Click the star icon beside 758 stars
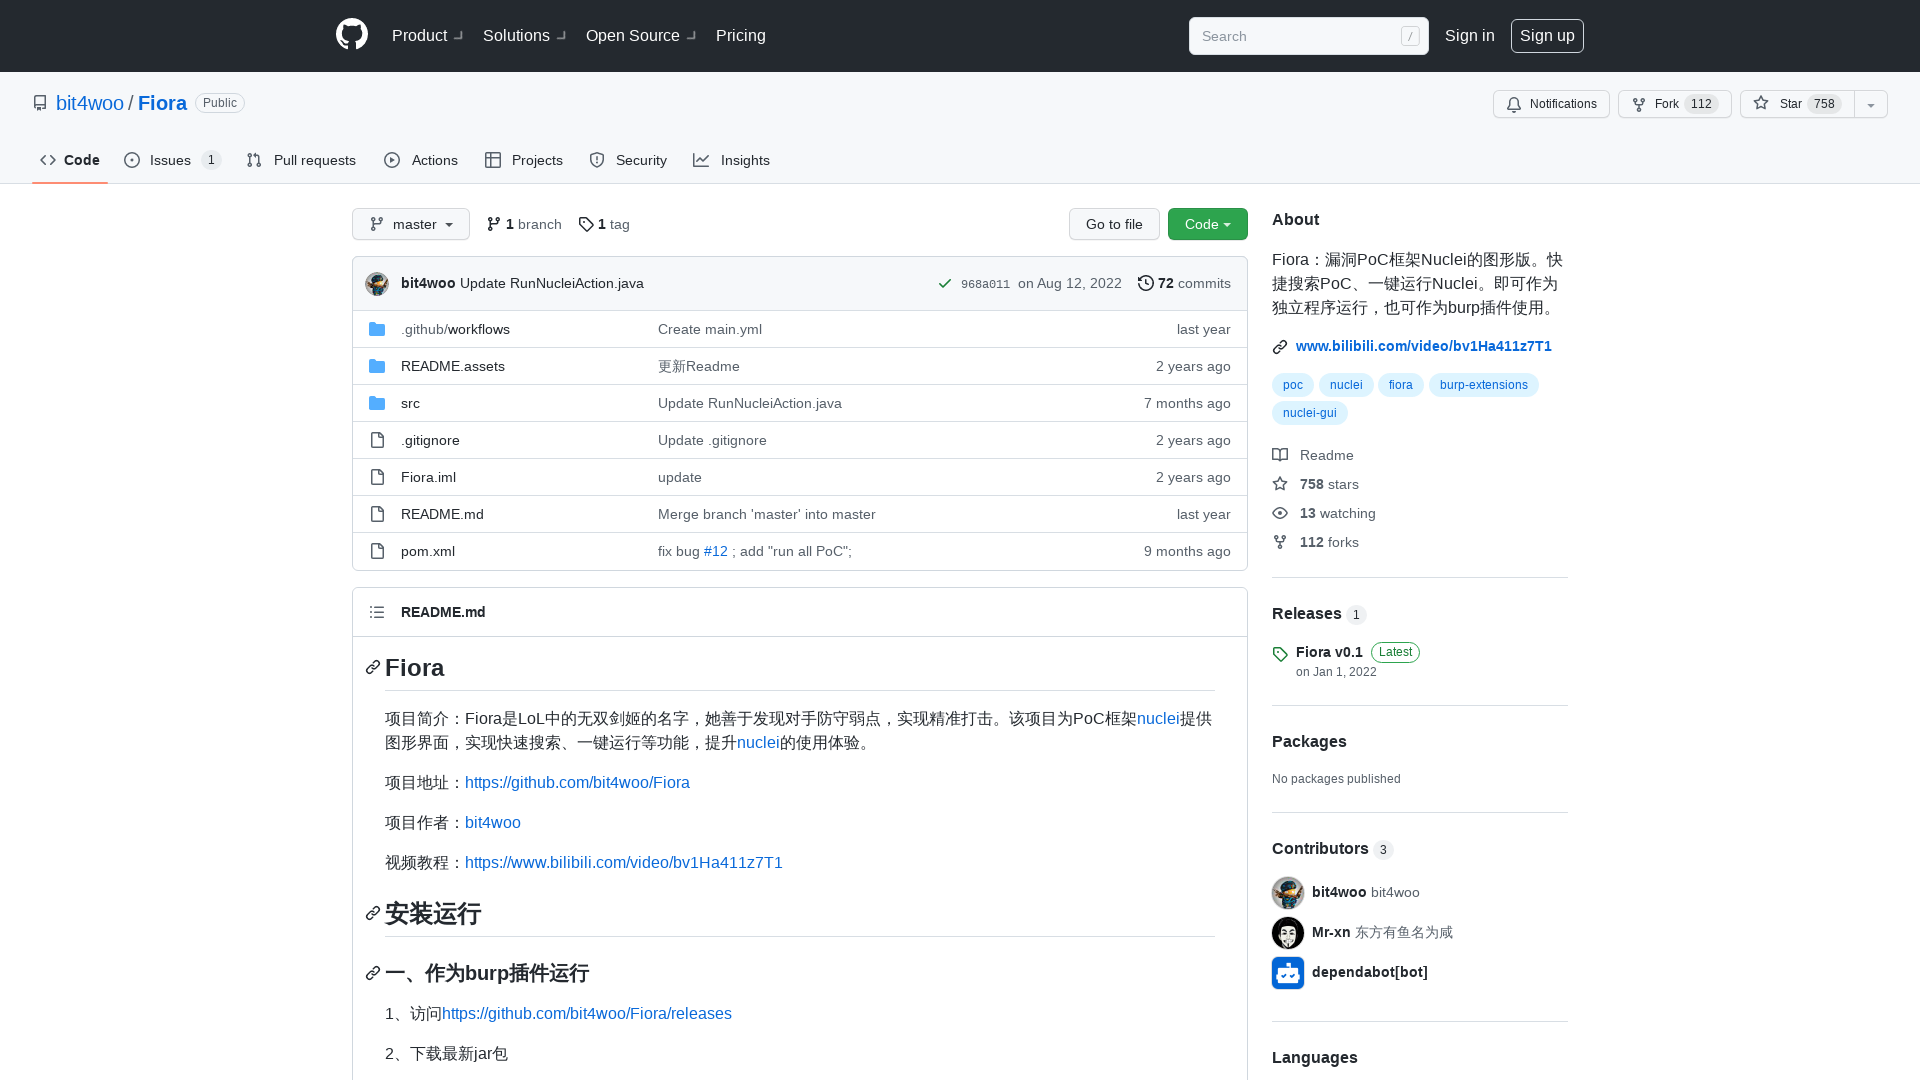1920x1080 pixels. 1280,484
